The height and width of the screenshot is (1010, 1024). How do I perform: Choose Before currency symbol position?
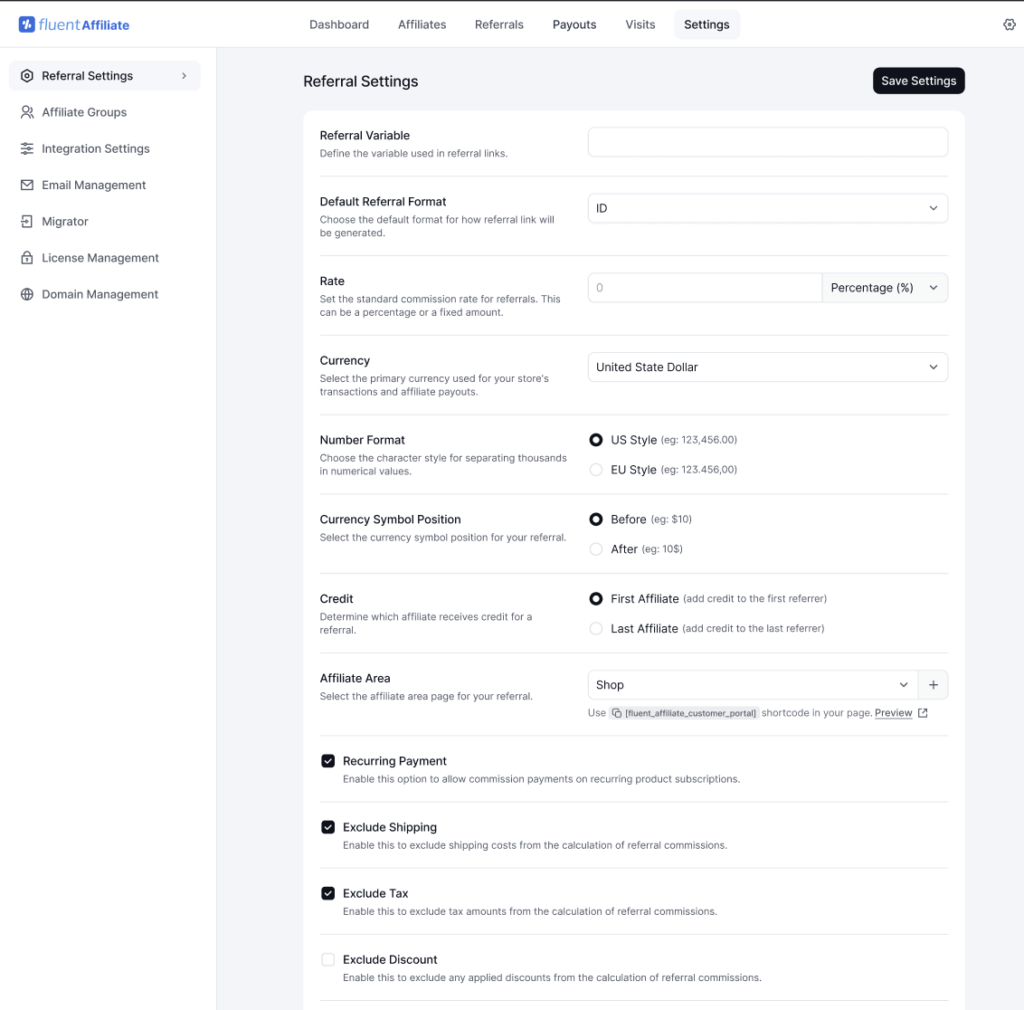tap(596, 520)
